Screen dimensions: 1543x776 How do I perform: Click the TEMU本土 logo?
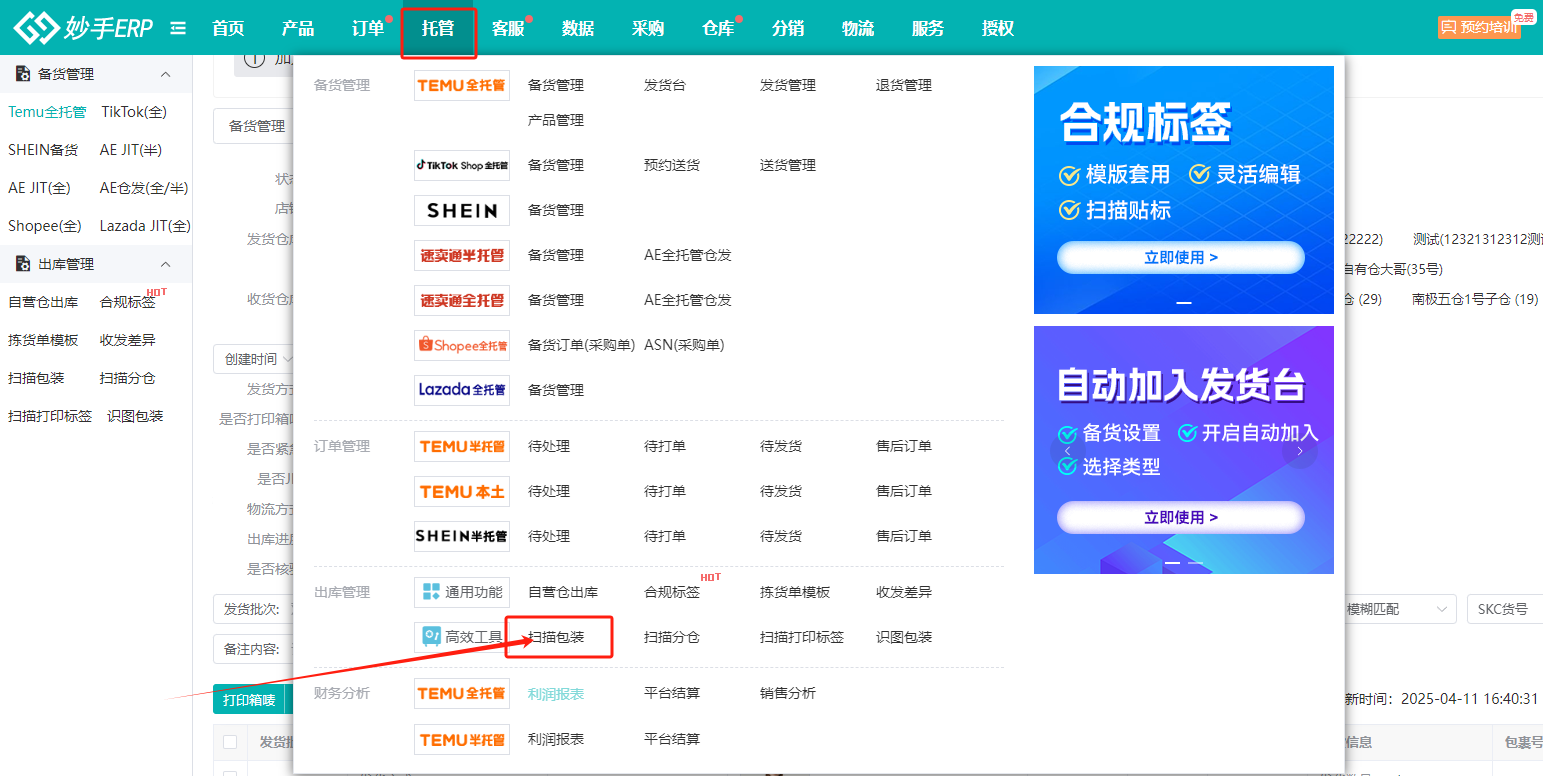462,491
